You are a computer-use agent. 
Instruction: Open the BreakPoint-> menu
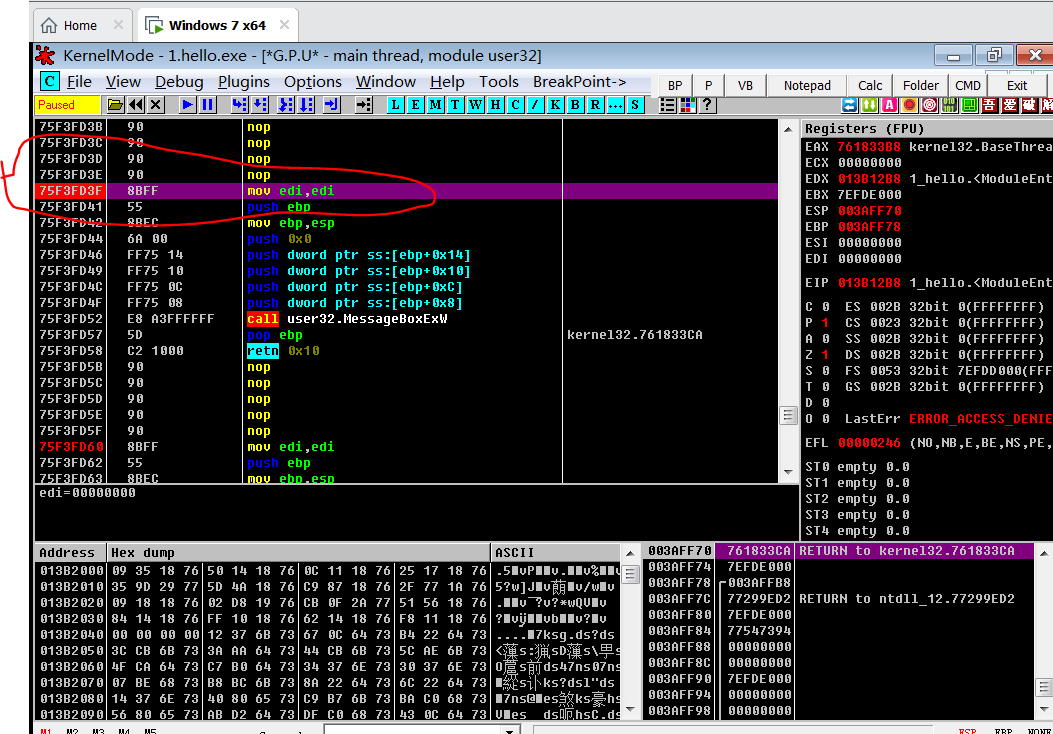[x=580, y=82]
